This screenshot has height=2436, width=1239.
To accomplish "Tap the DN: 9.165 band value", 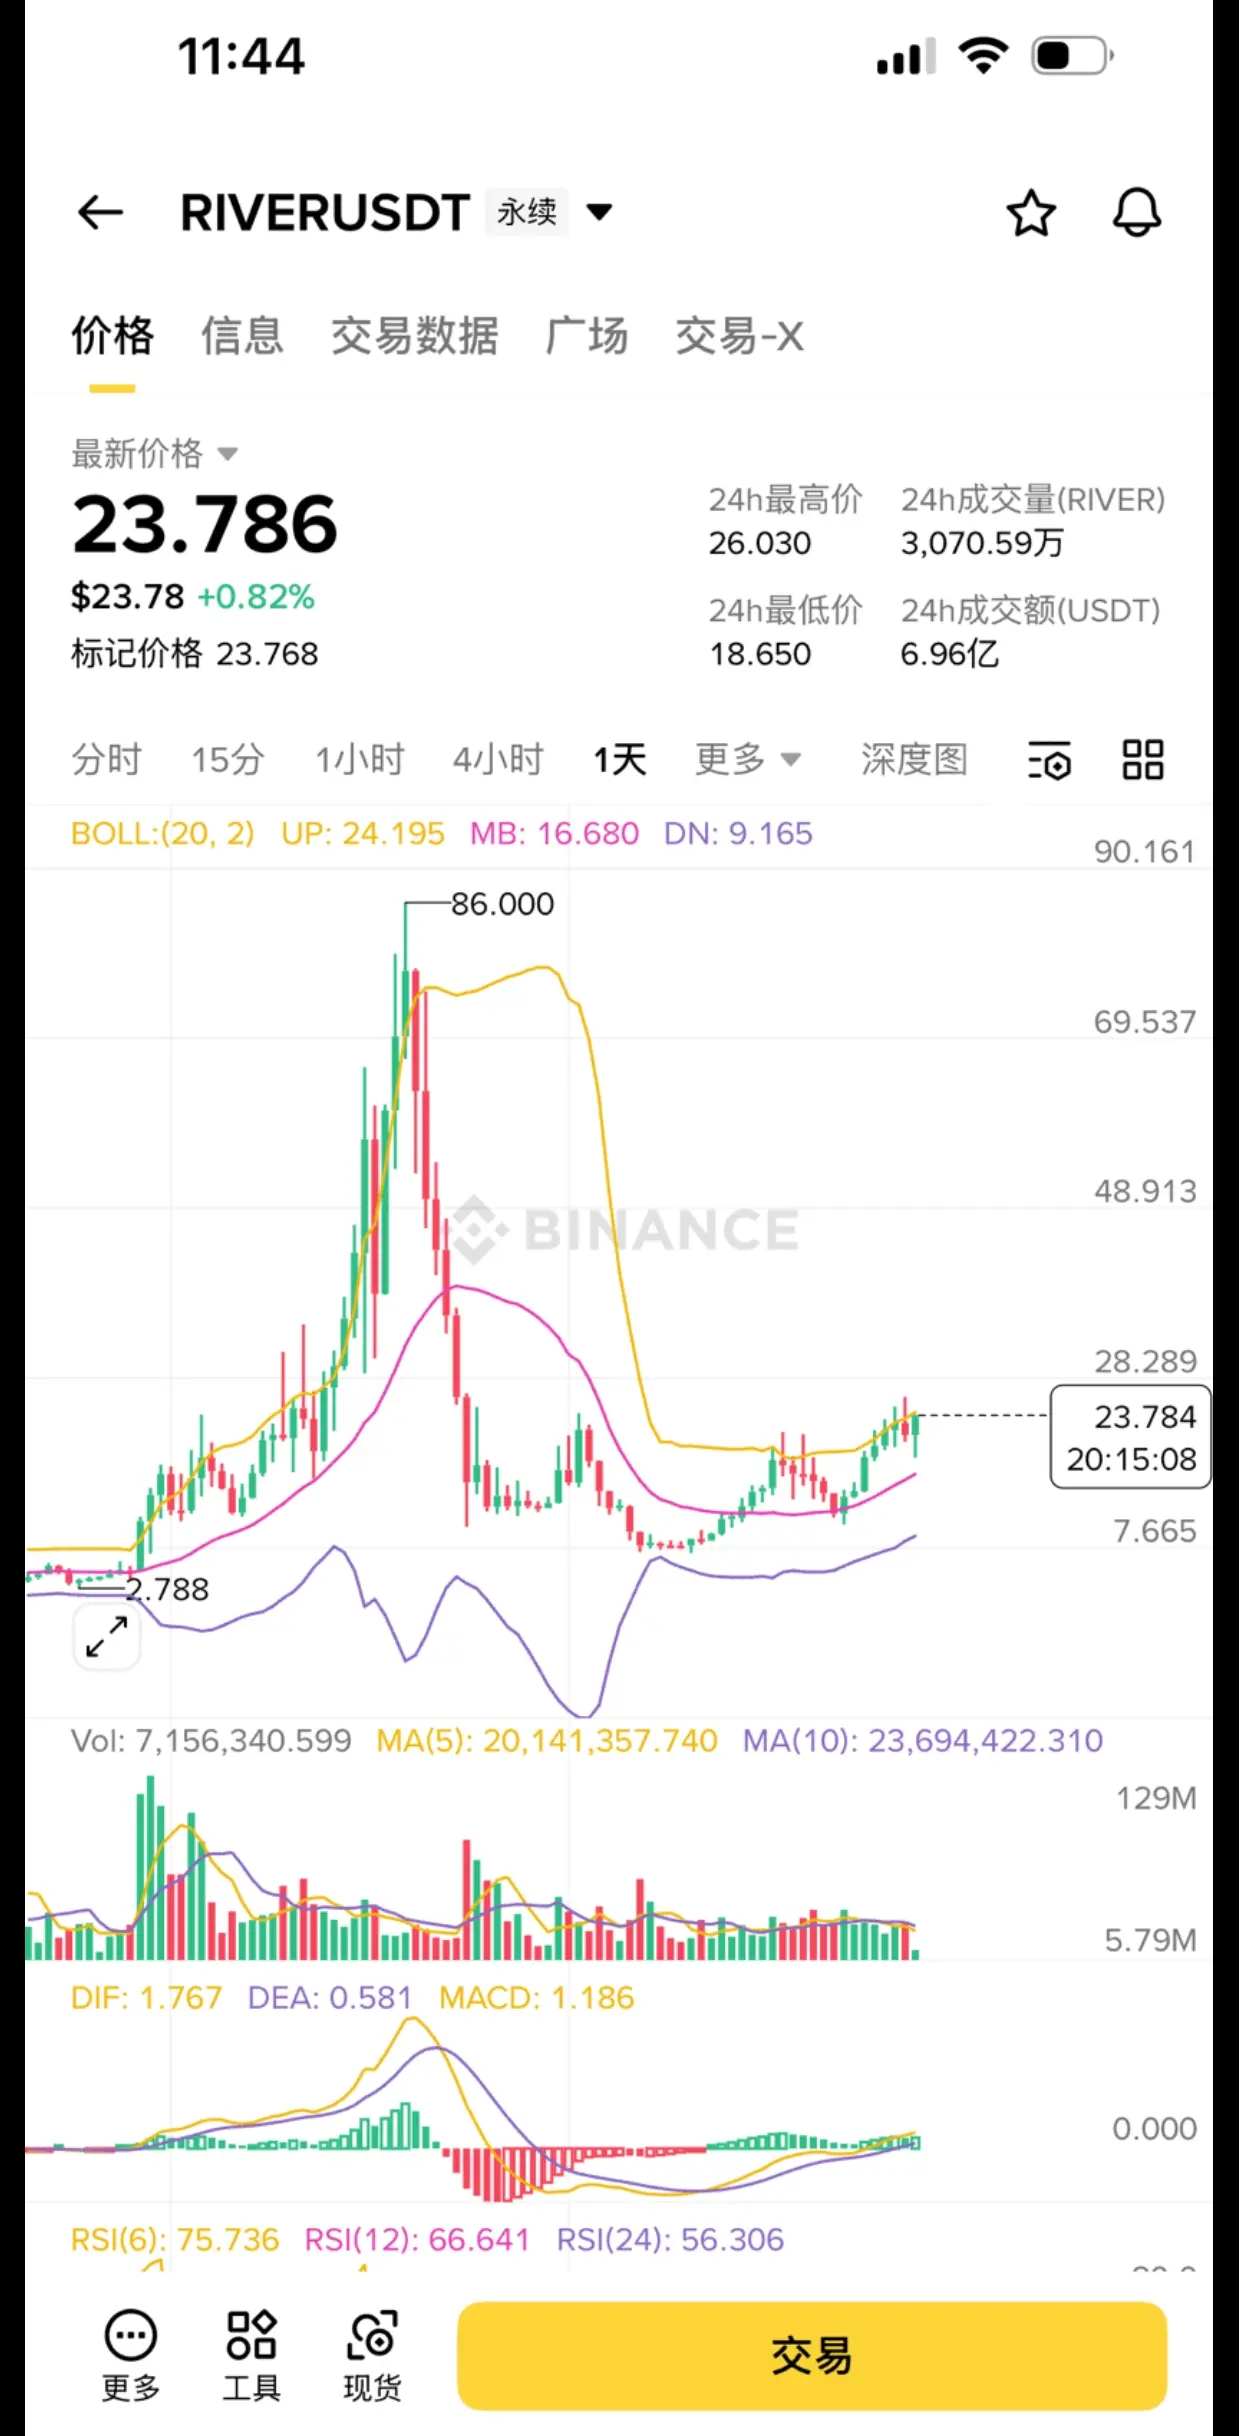I will 738,833.
